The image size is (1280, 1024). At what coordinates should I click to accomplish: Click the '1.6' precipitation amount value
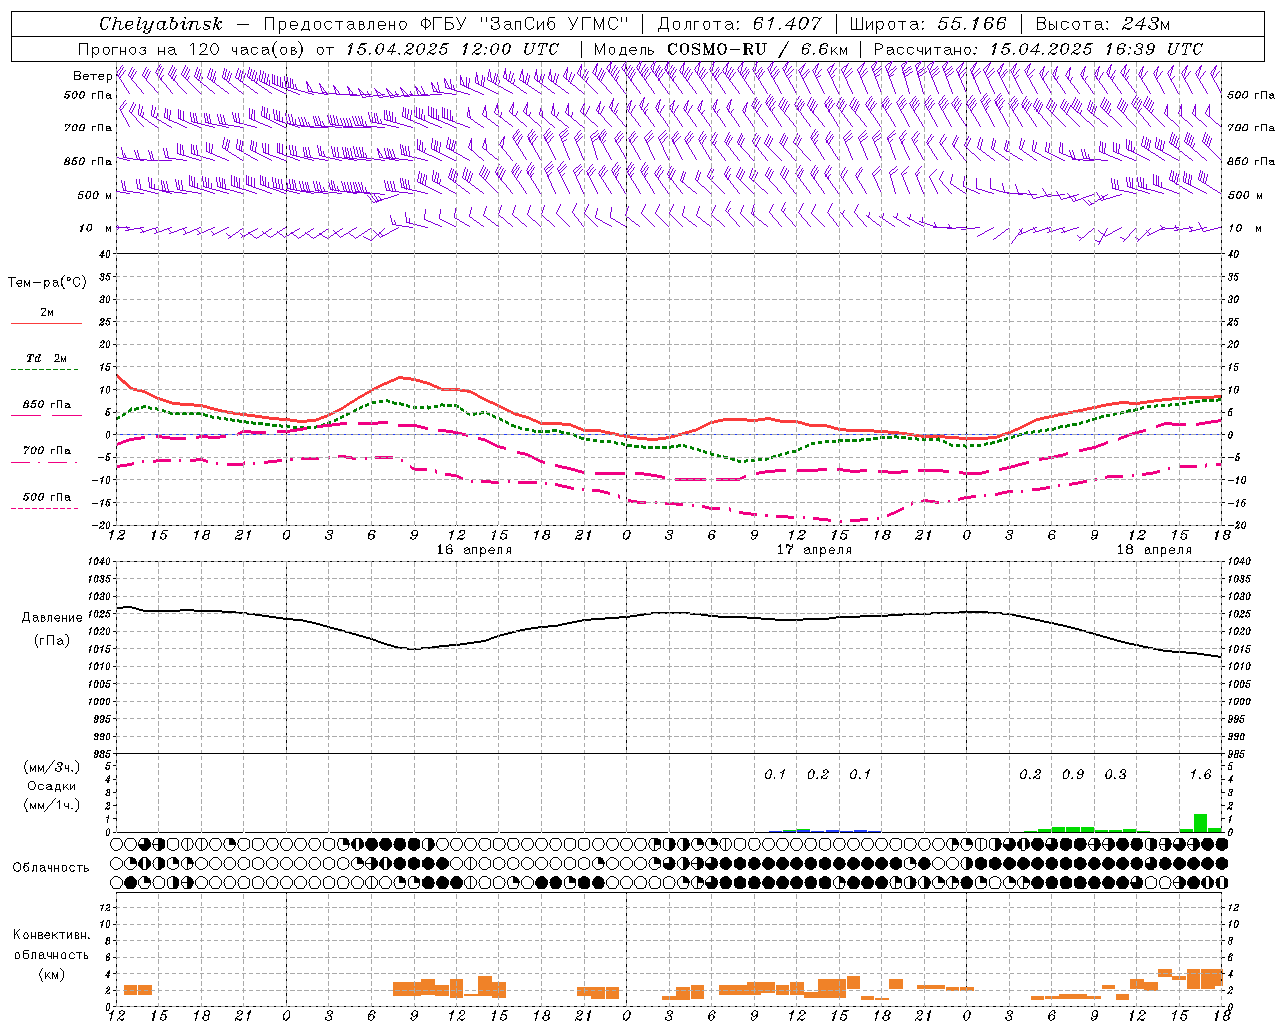pyautogui.click(x=1200, y=775)
